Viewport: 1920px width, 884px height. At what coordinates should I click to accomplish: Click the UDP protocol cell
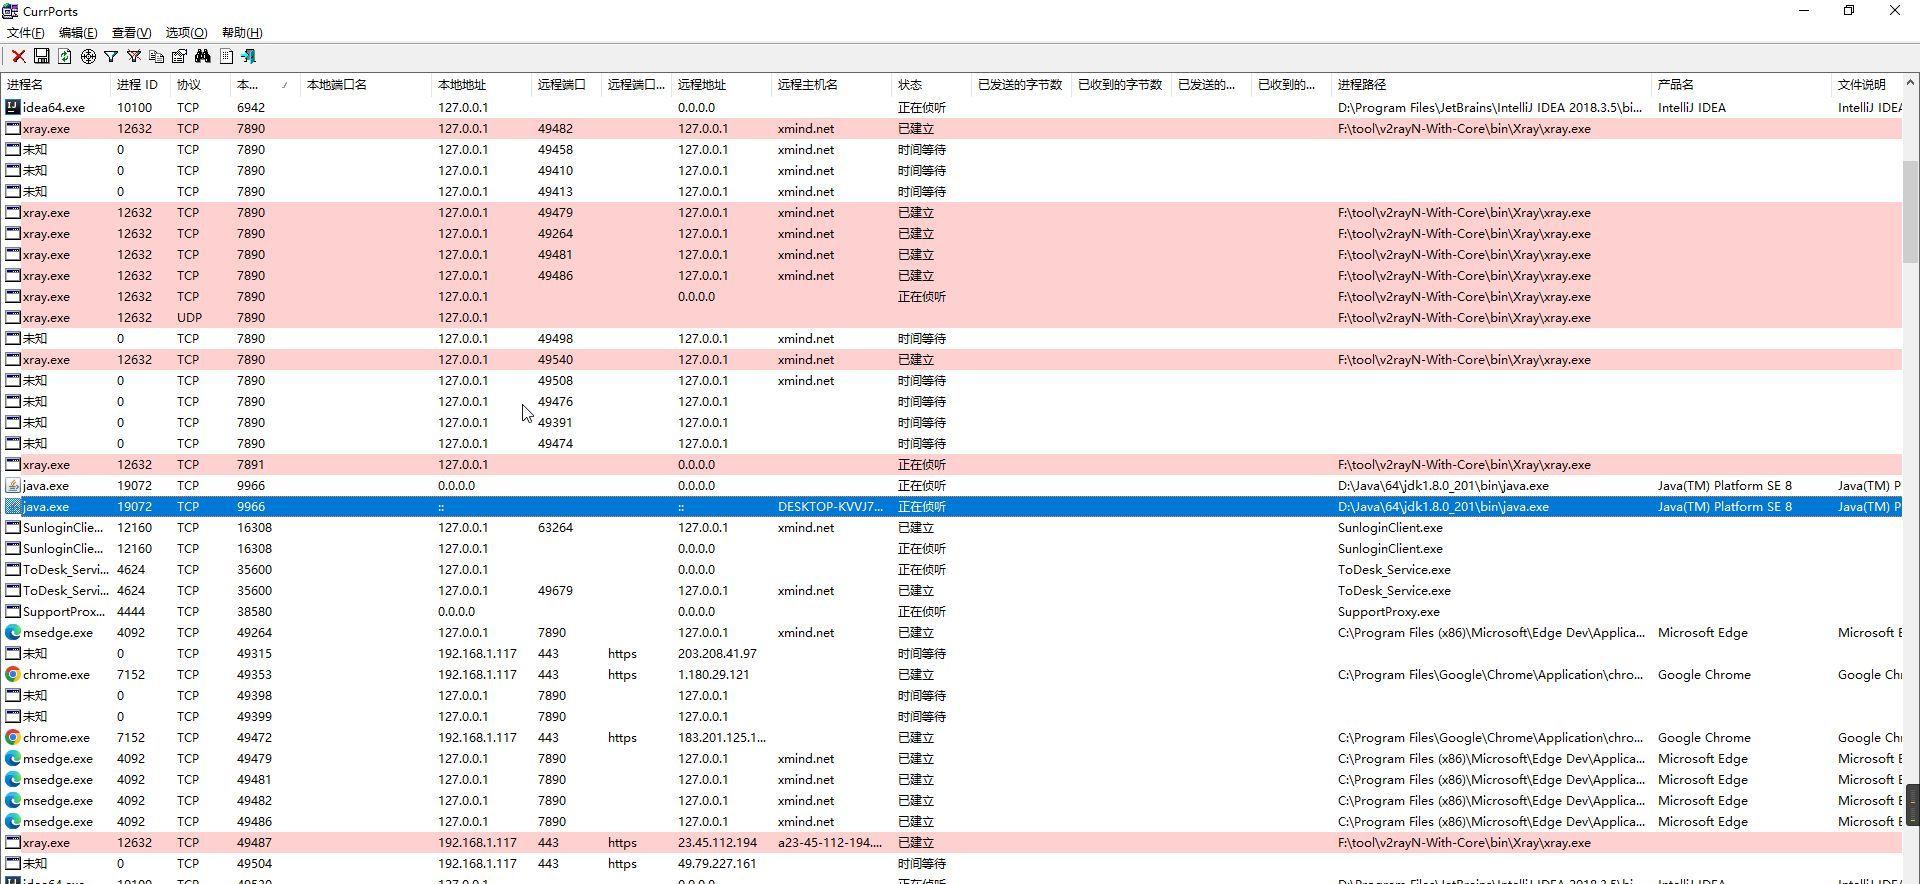(189, 317)
